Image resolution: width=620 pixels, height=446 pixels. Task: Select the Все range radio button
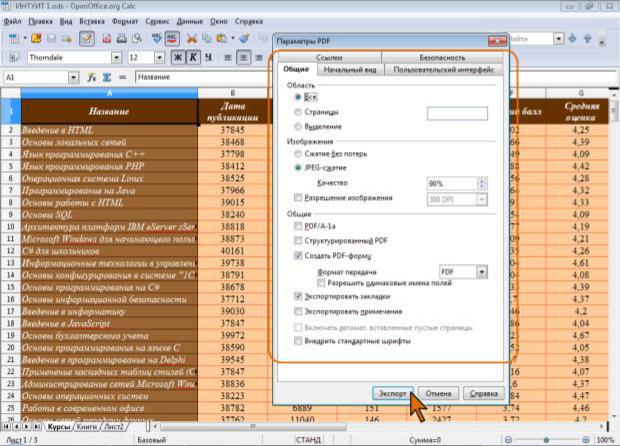pos(298,97)
